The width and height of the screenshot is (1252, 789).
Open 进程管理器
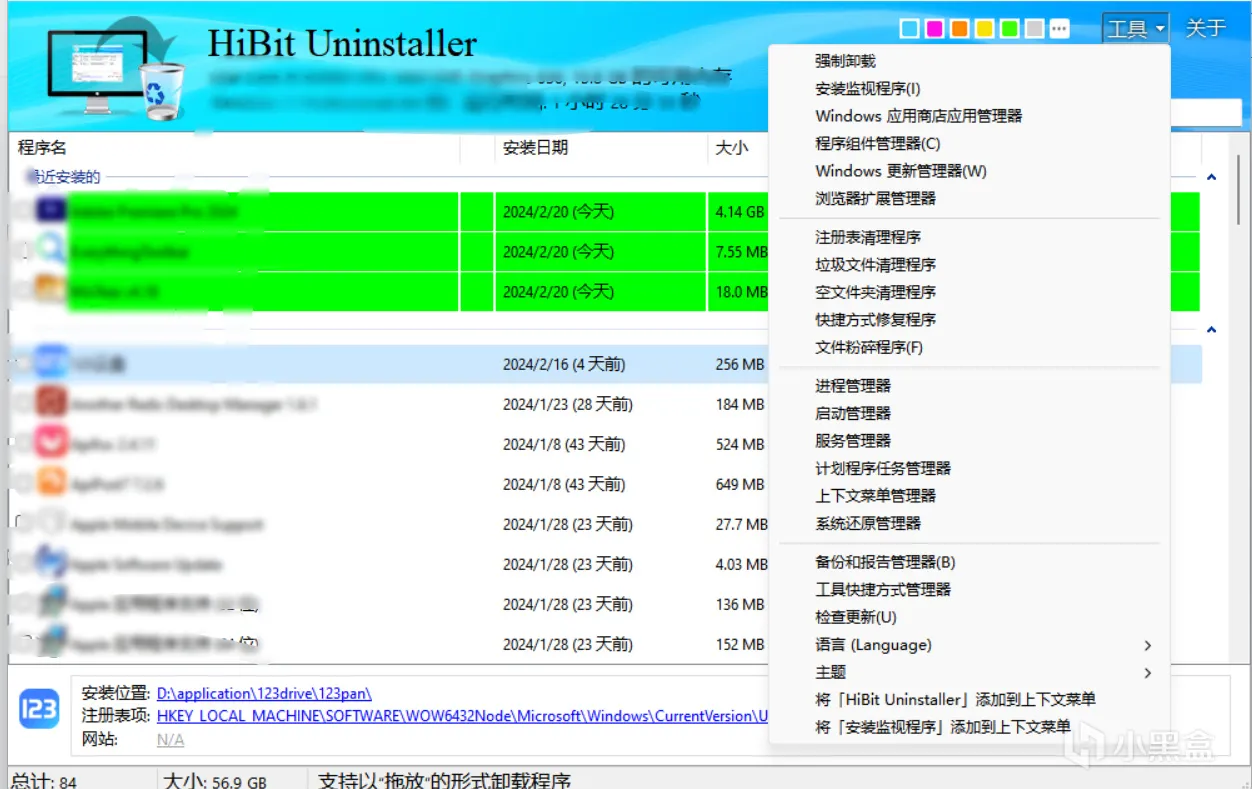pos(853,385)
